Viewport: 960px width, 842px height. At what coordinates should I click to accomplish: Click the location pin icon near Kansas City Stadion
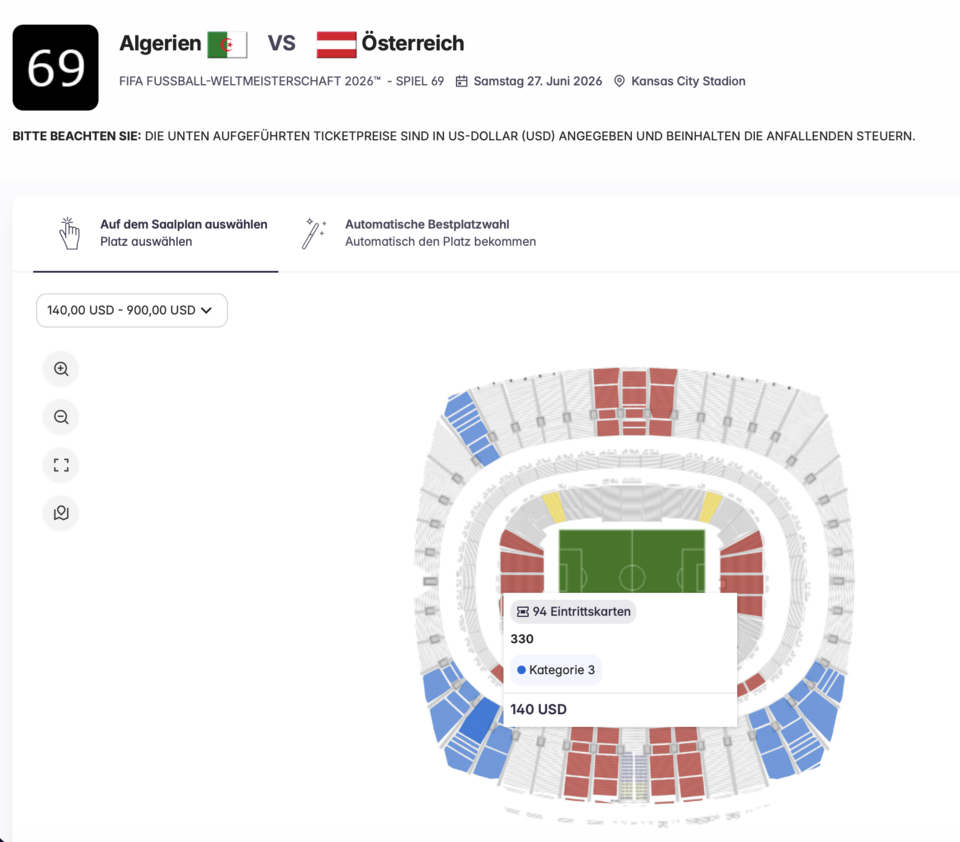pyautogui.click(x=622, y=81)
